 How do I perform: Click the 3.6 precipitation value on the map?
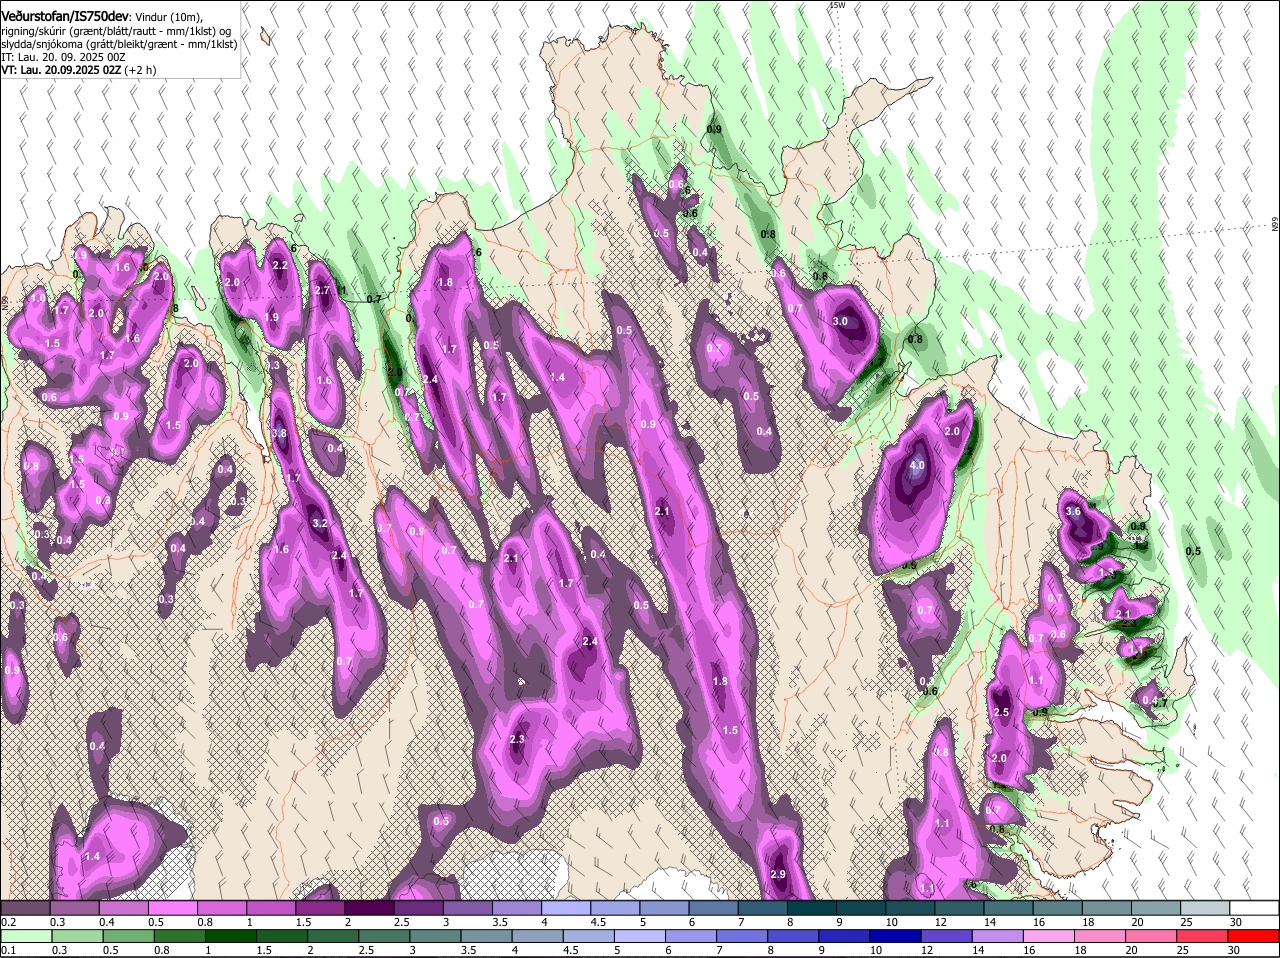click(1074, 511)
